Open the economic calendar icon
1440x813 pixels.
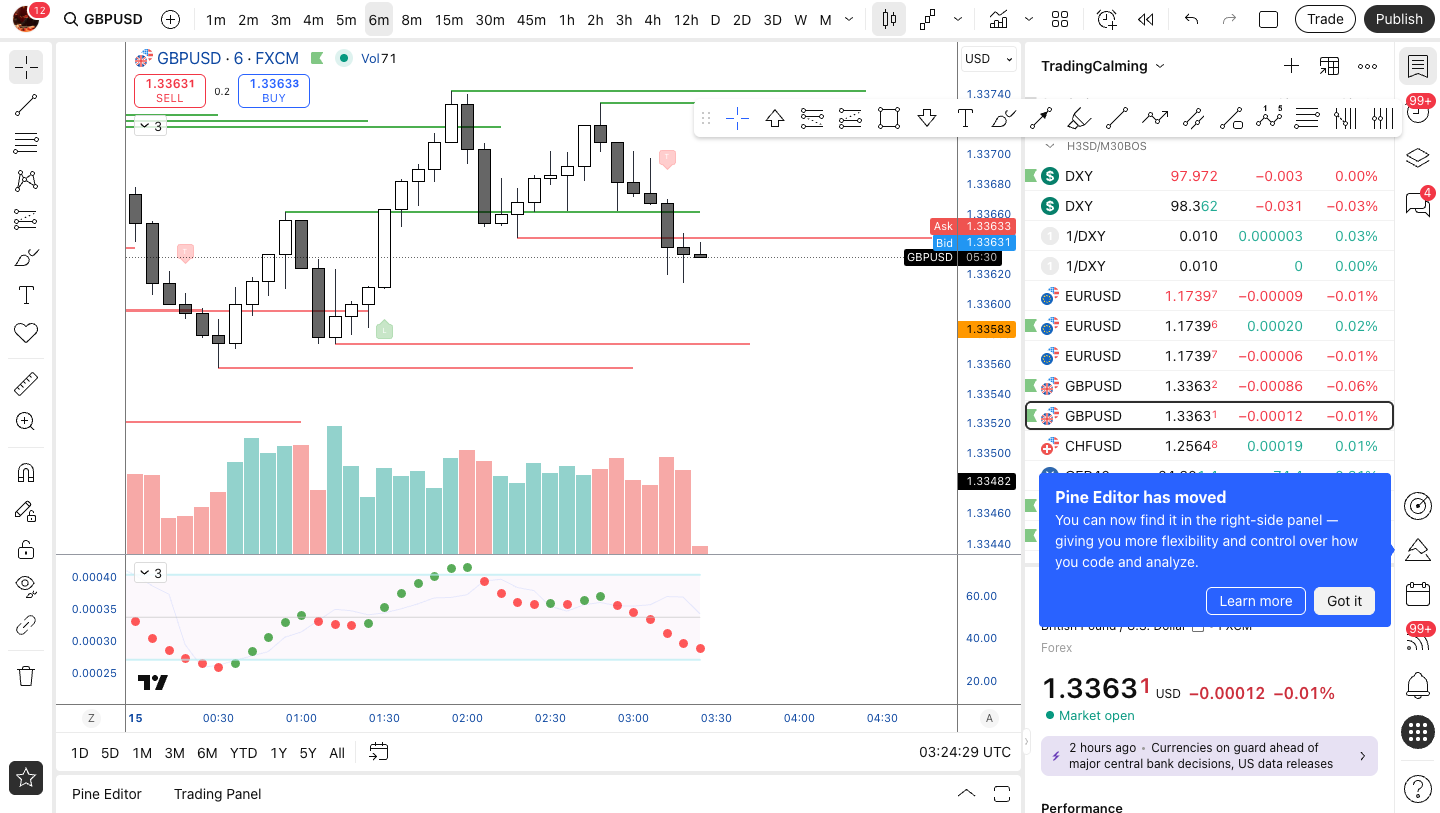coord(1417,594)
